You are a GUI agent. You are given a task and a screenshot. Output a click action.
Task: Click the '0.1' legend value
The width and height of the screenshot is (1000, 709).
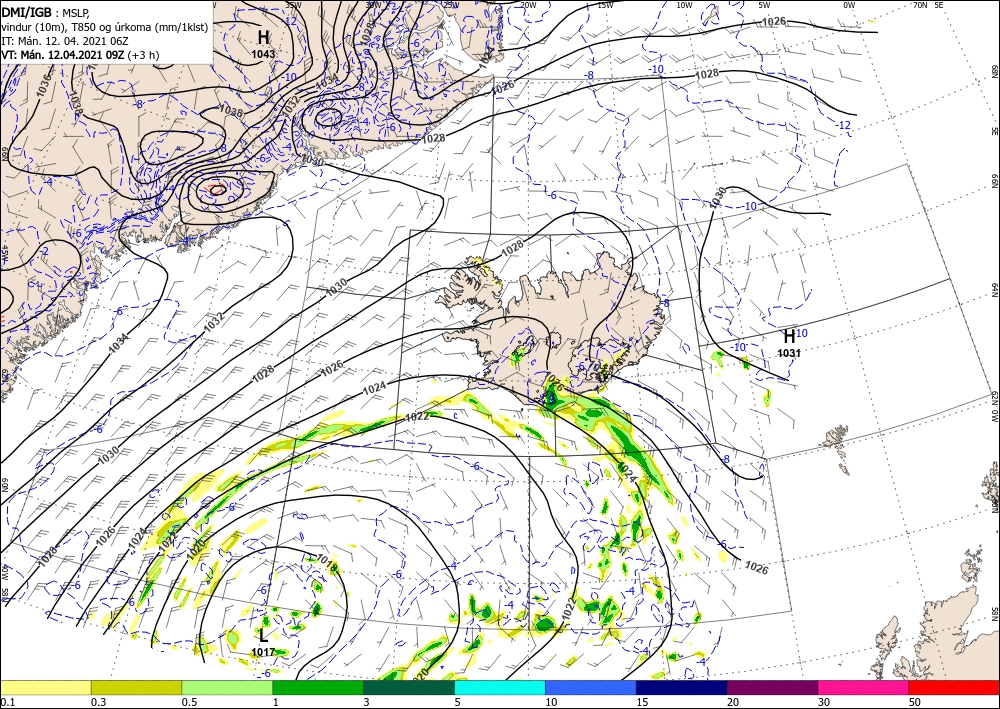[x=6, y=702]
